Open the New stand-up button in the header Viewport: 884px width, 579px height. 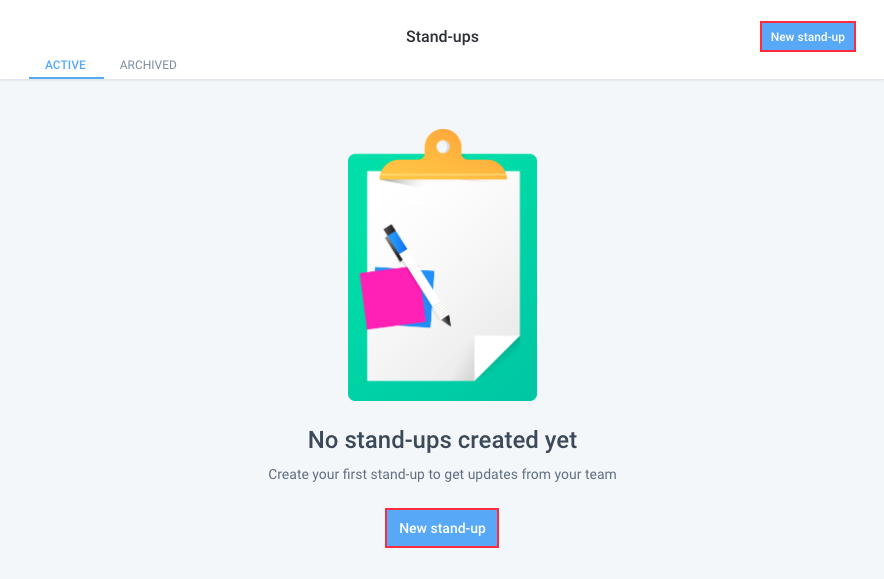[807, 36]
